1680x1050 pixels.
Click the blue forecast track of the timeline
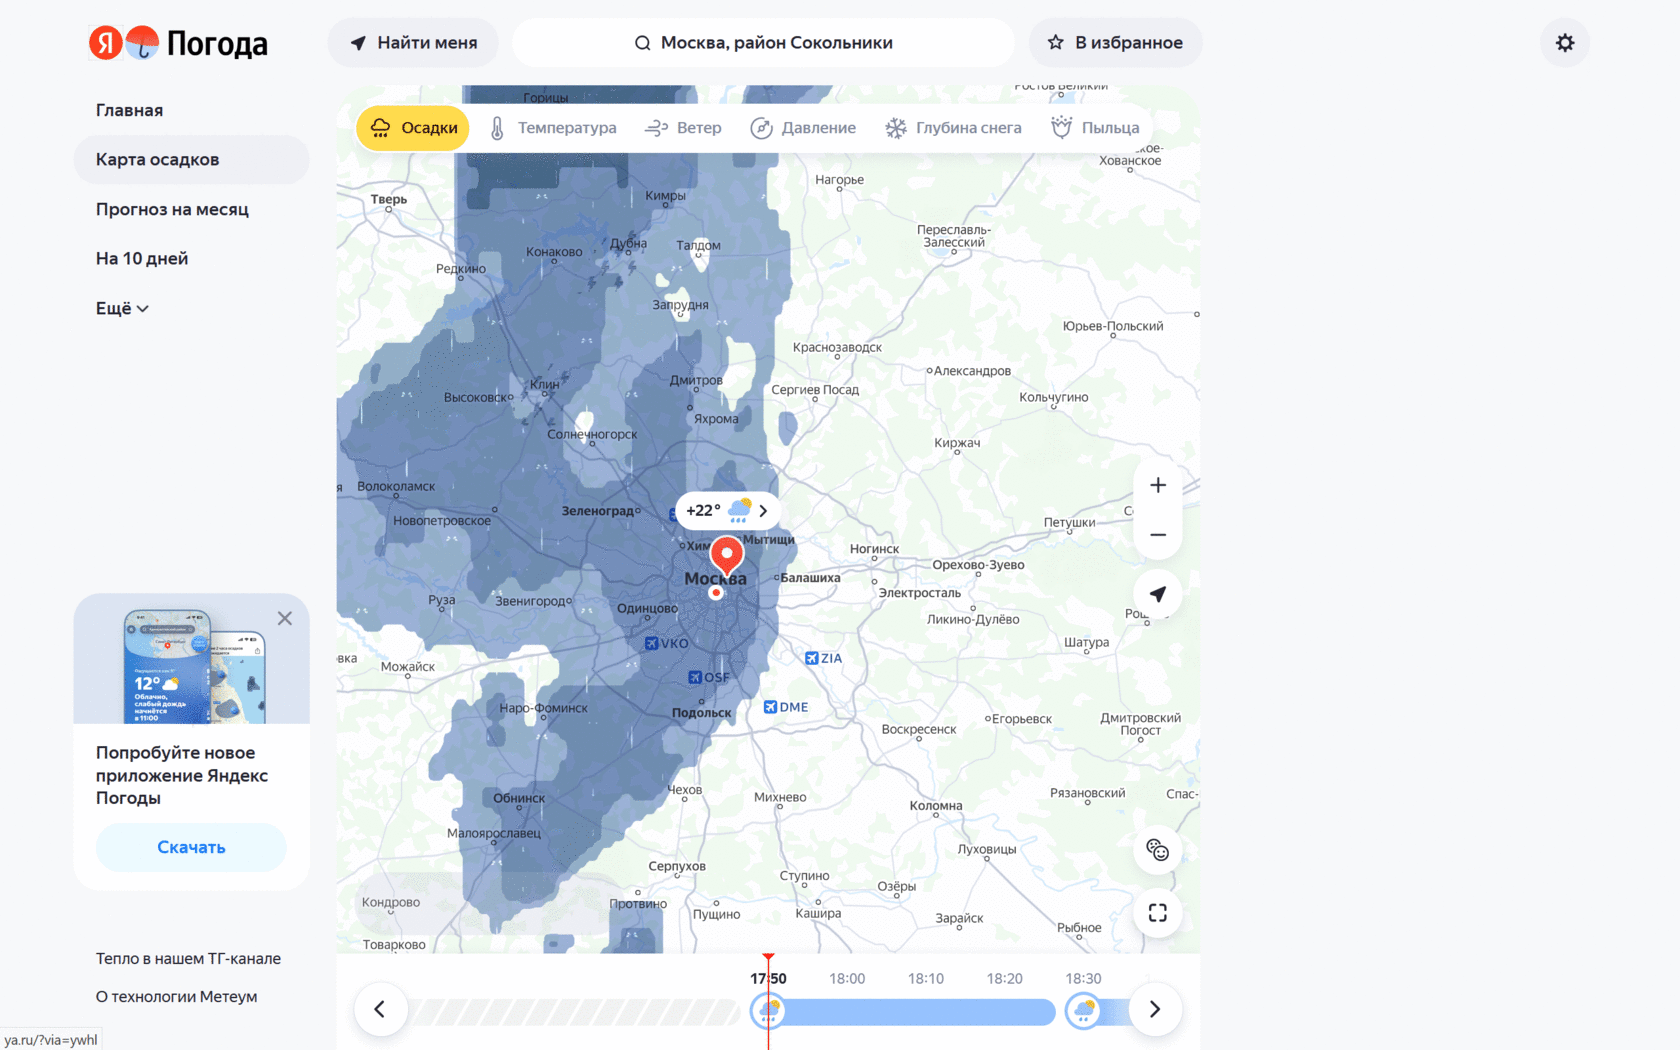coord(920,1011)
